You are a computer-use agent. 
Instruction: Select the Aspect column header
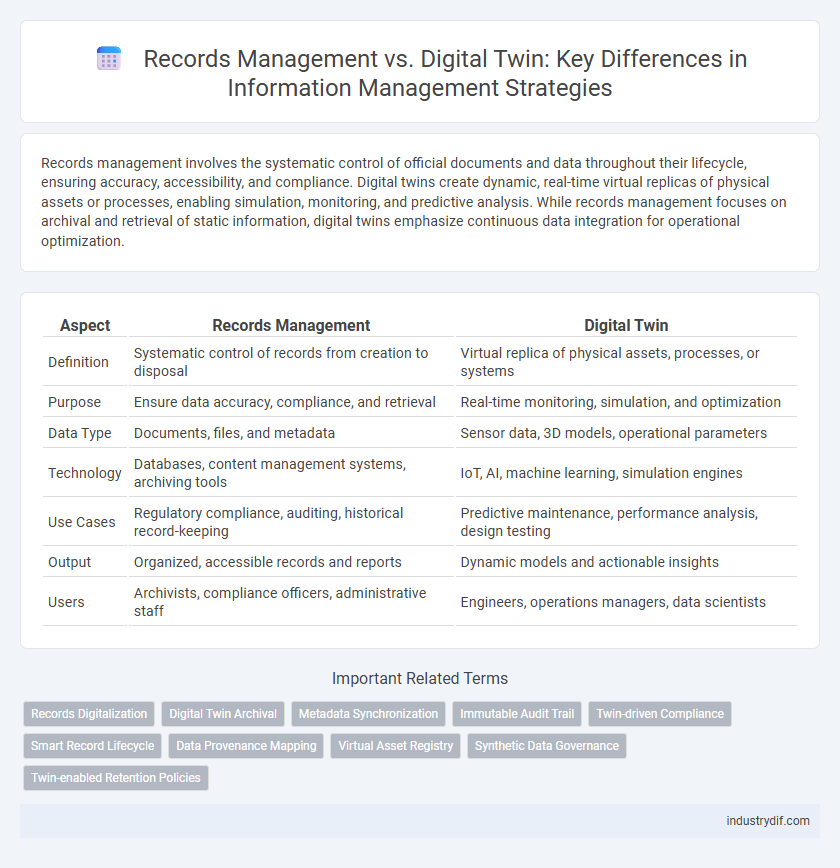[x=85, y=325]
